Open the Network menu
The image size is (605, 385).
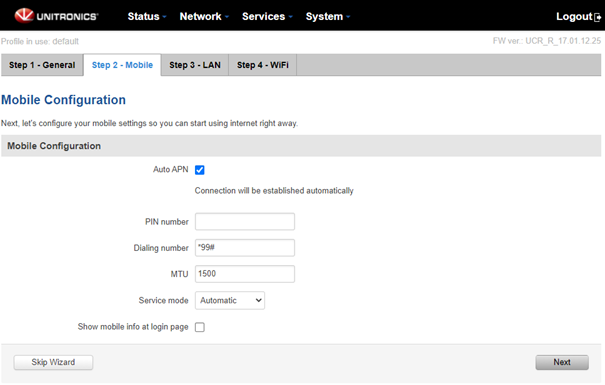point(204,17)
